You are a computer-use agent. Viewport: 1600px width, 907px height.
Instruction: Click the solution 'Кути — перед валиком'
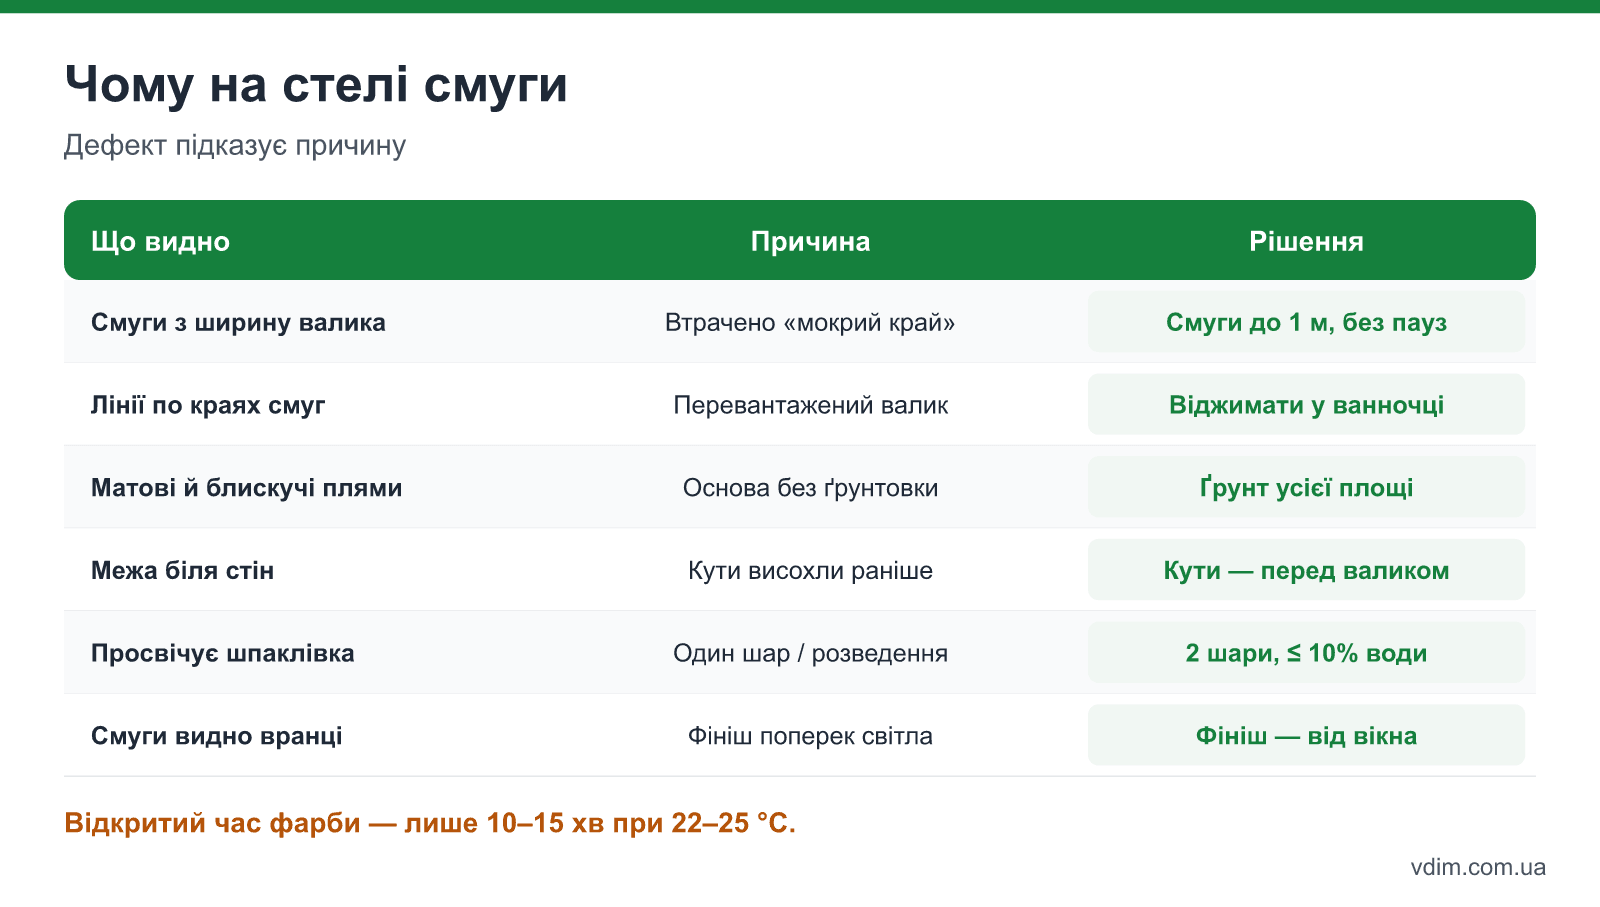(1306, 571)
